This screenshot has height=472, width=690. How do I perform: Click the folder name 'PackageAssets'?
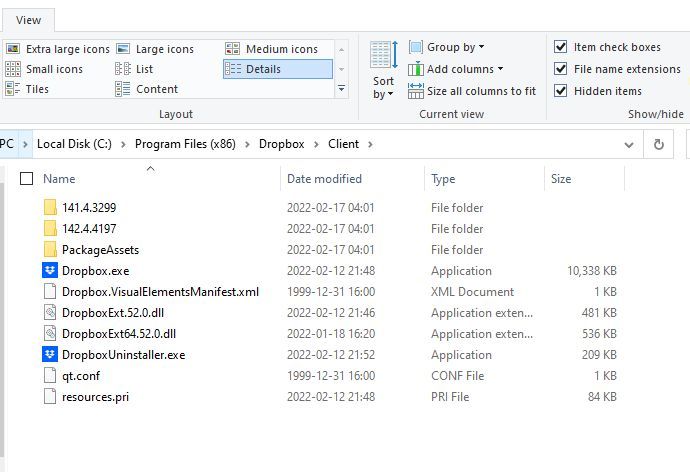pyautogui.click(x=100, y=250)
